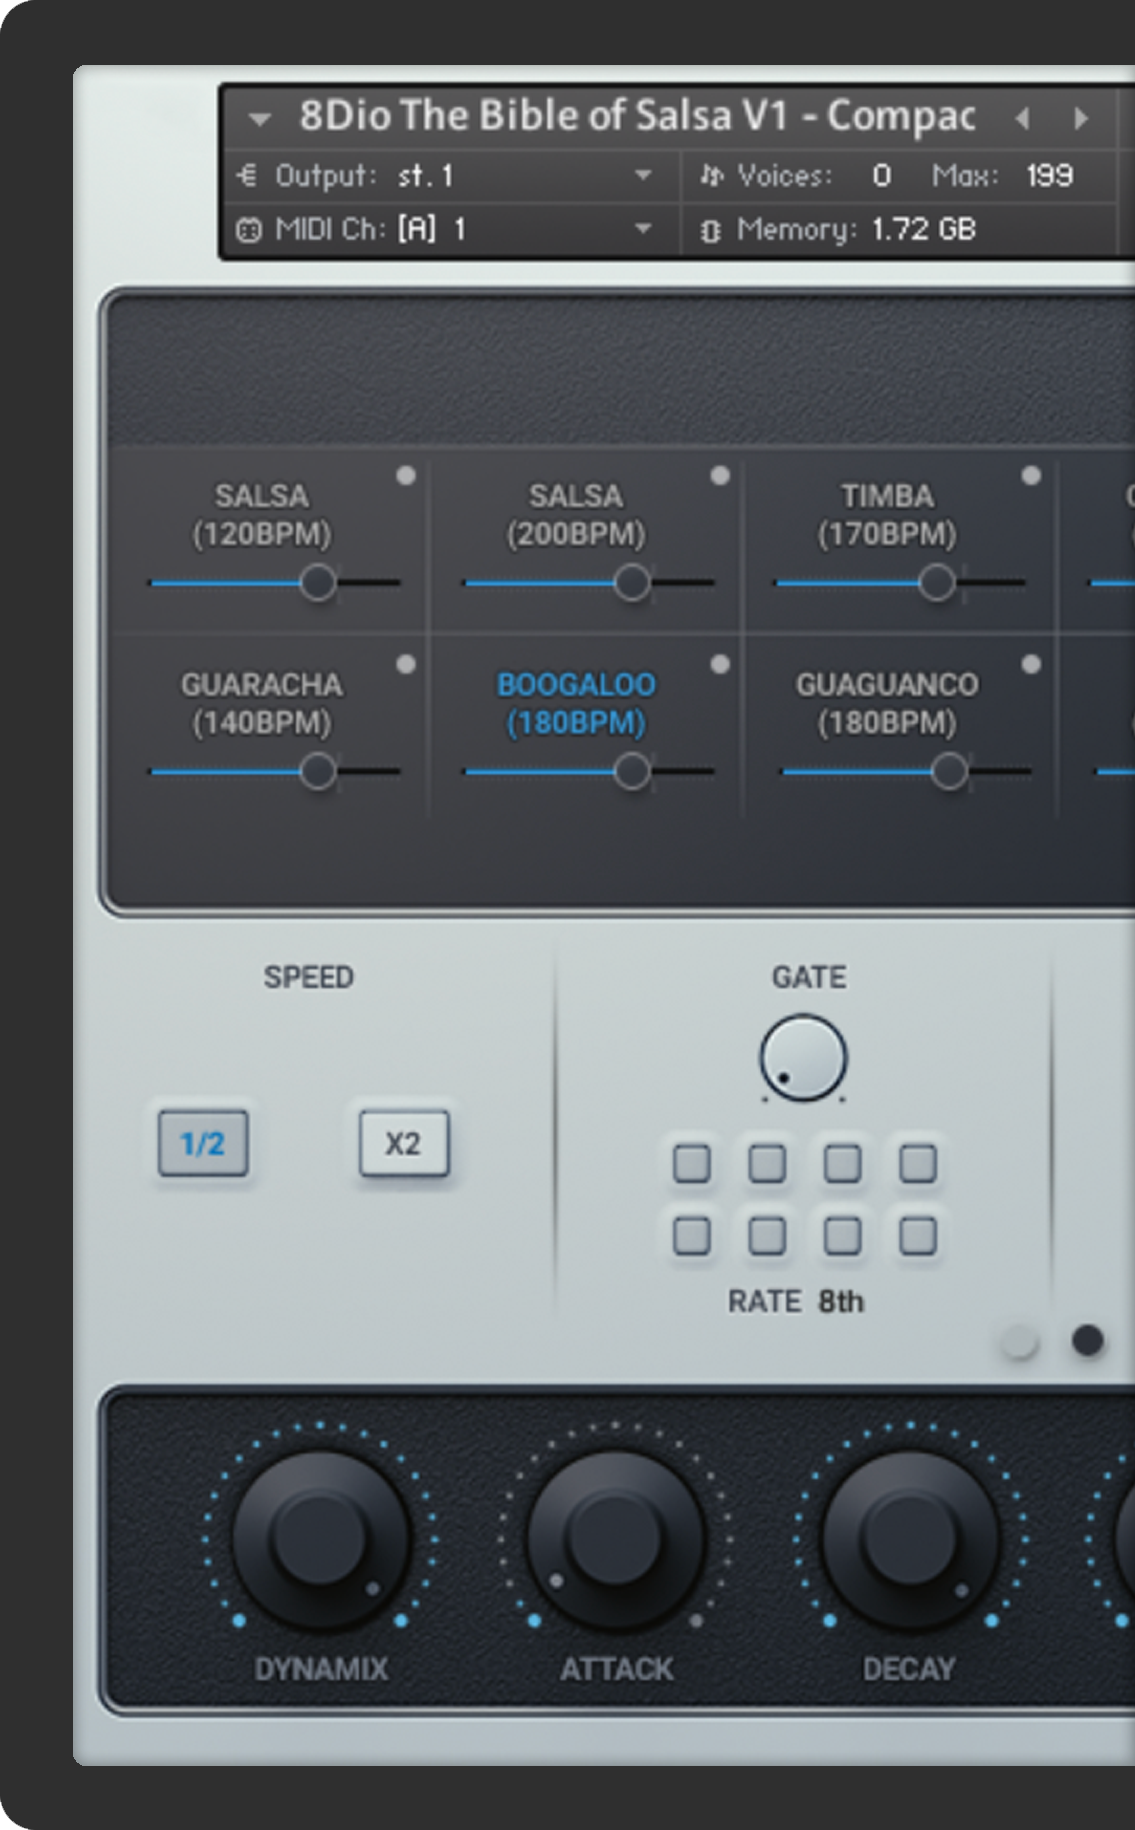
Task: Enable fourth gate step in bottom row
Action: 917,1236
